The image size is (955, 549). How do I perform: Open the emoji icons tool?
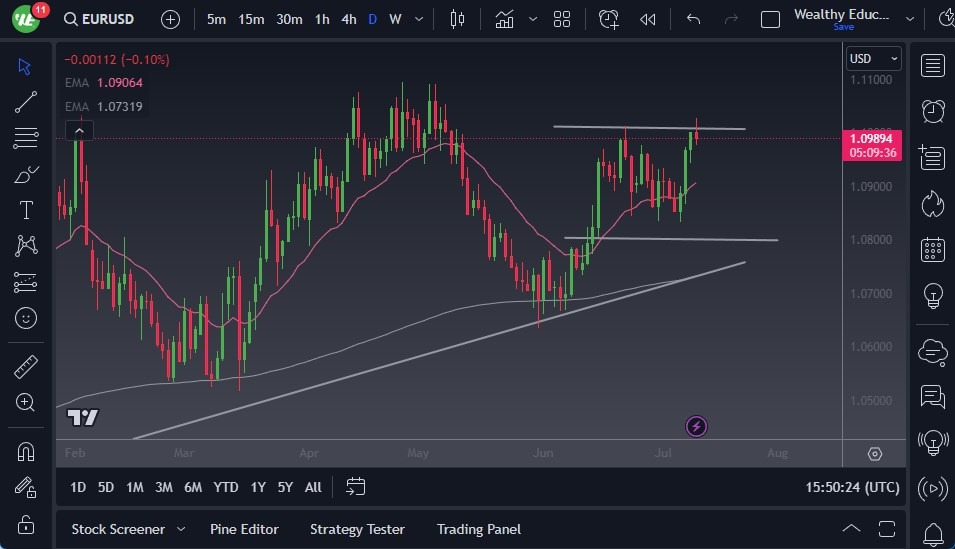pyautogui.click(x=26, y=318)
